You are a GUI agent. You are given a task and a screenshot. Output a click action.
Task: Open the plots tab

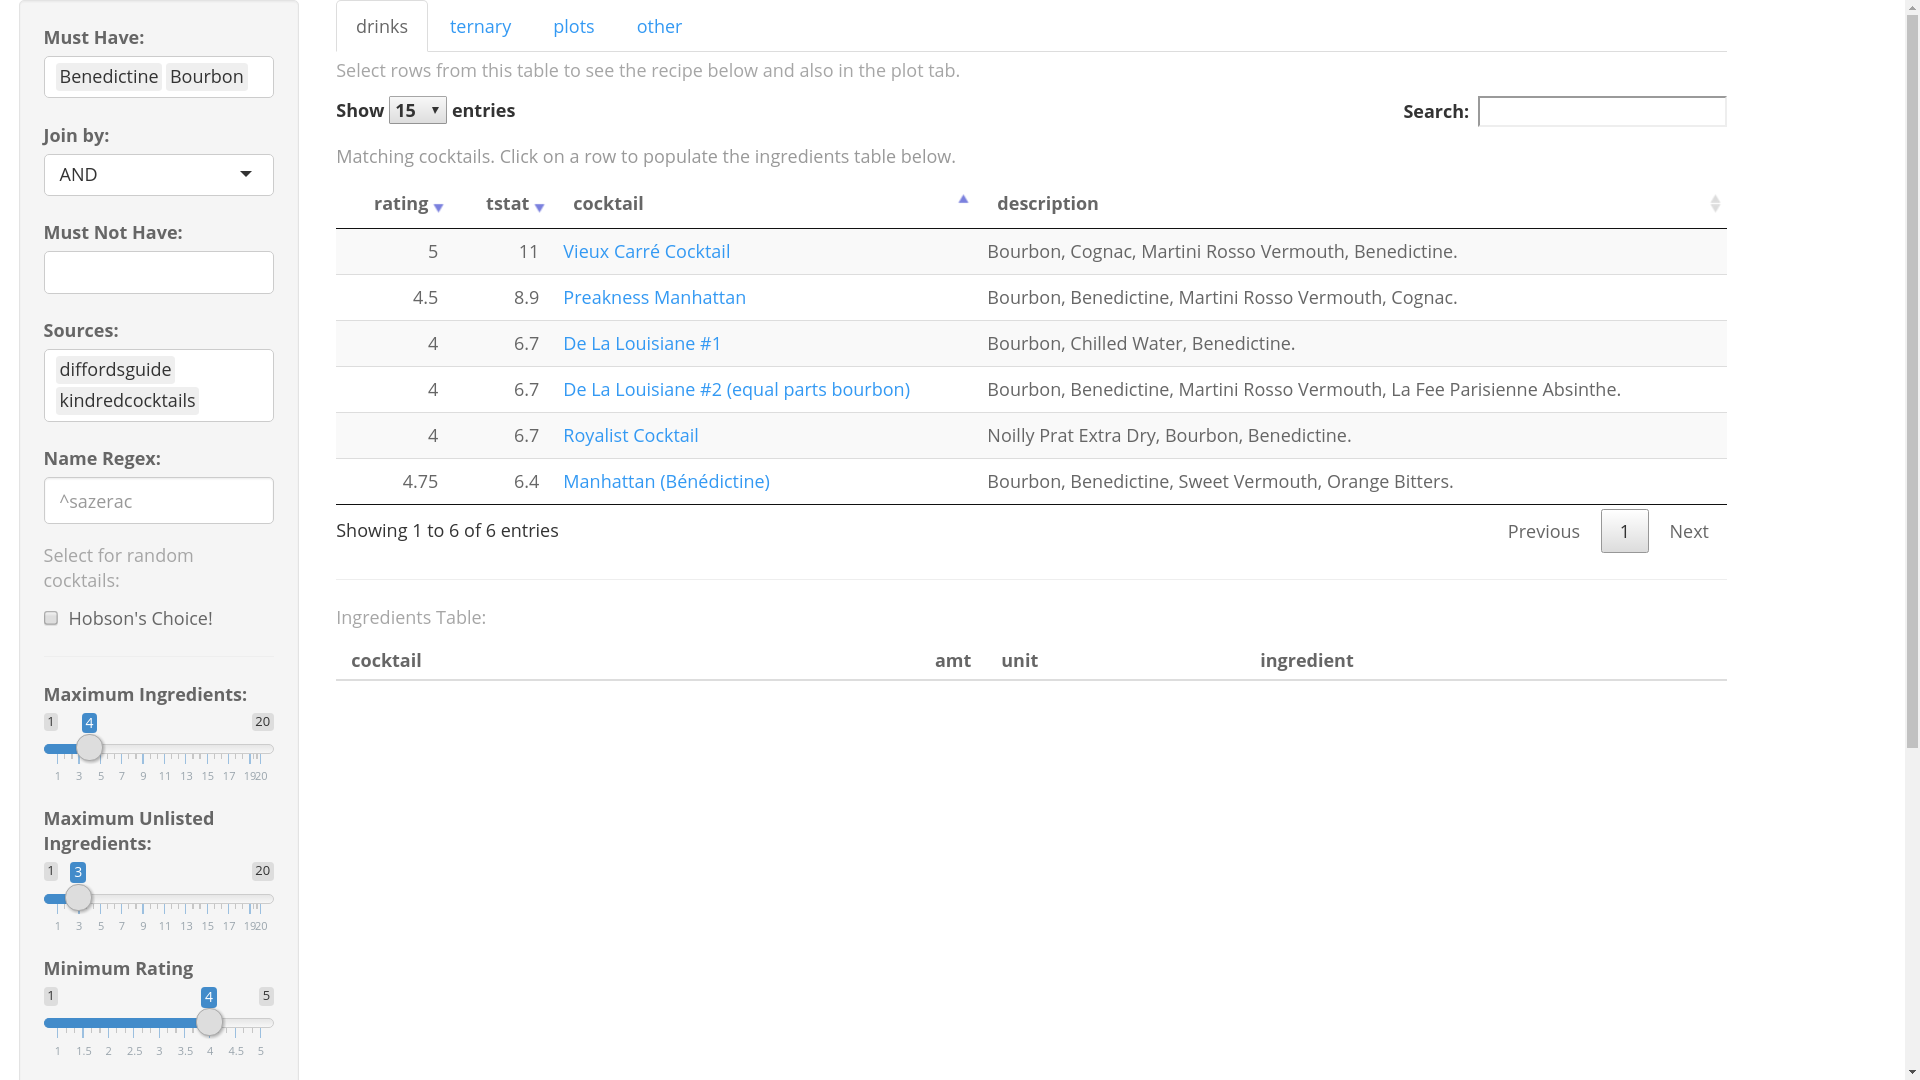click(x=573, y=26)
